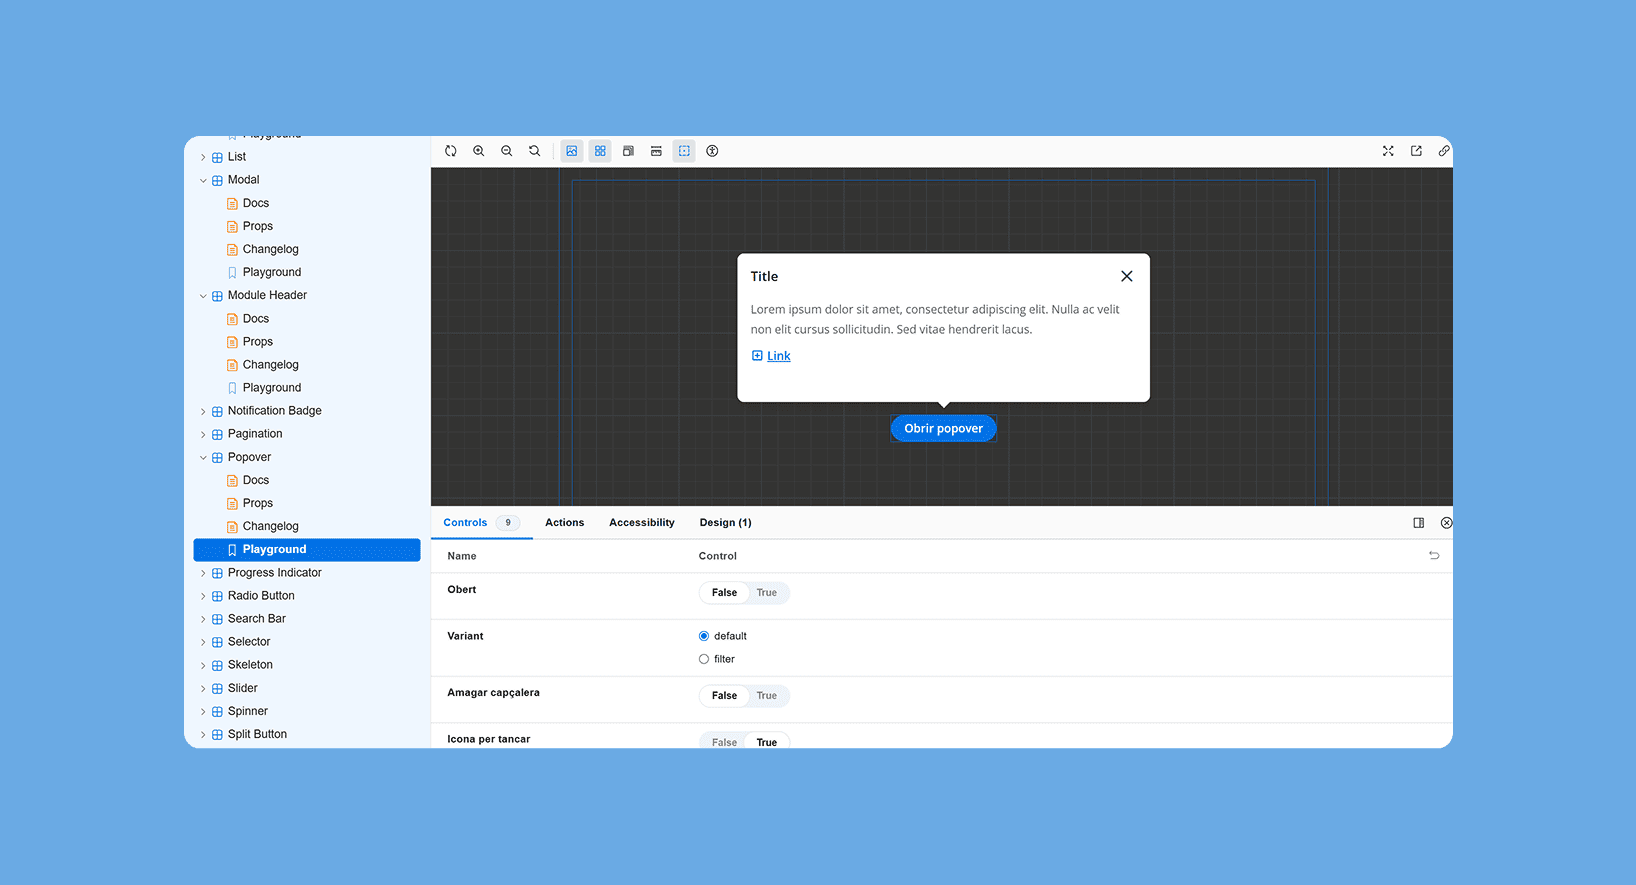1636x885 pixels.
Task: Open canvas in new tab
Action: 1416,151
